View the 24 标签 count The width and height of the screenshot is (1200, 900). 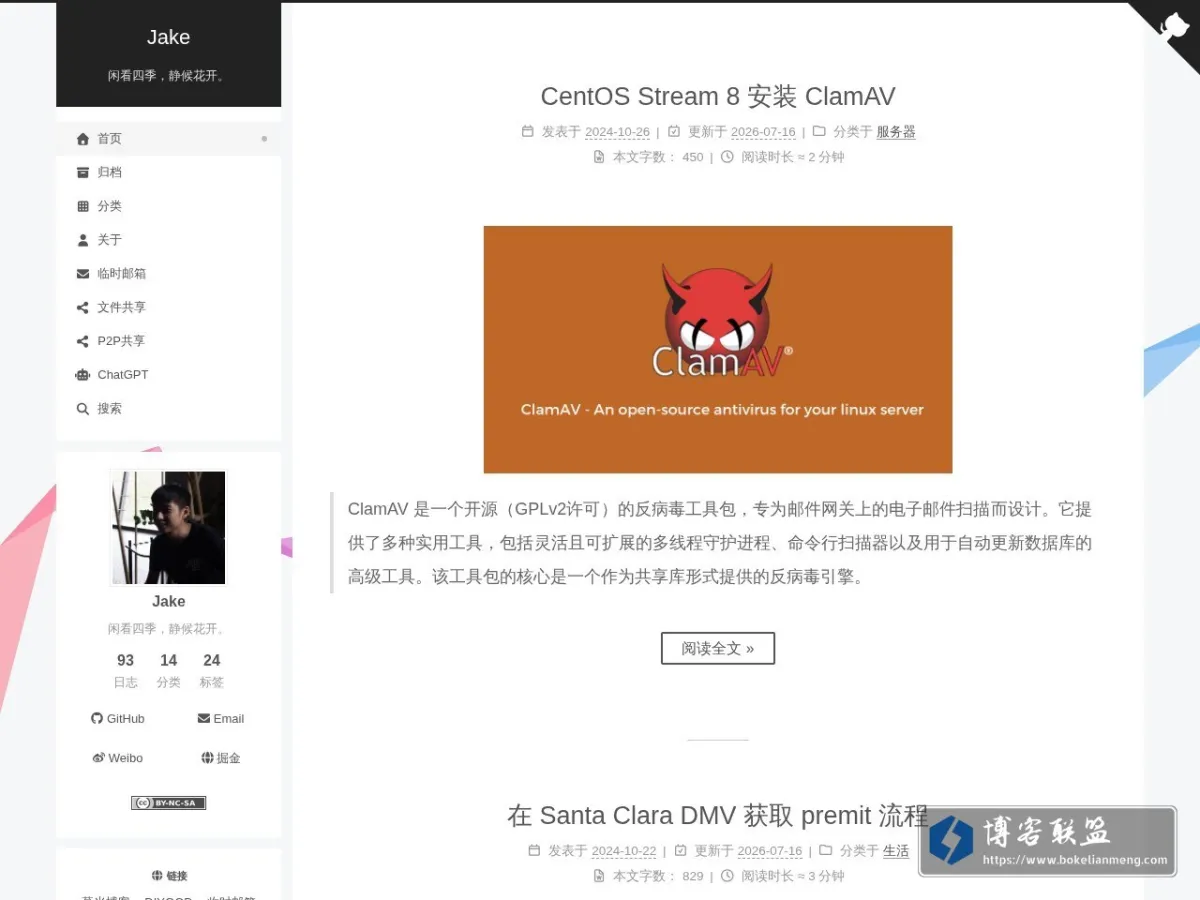(x=211, y=670)
